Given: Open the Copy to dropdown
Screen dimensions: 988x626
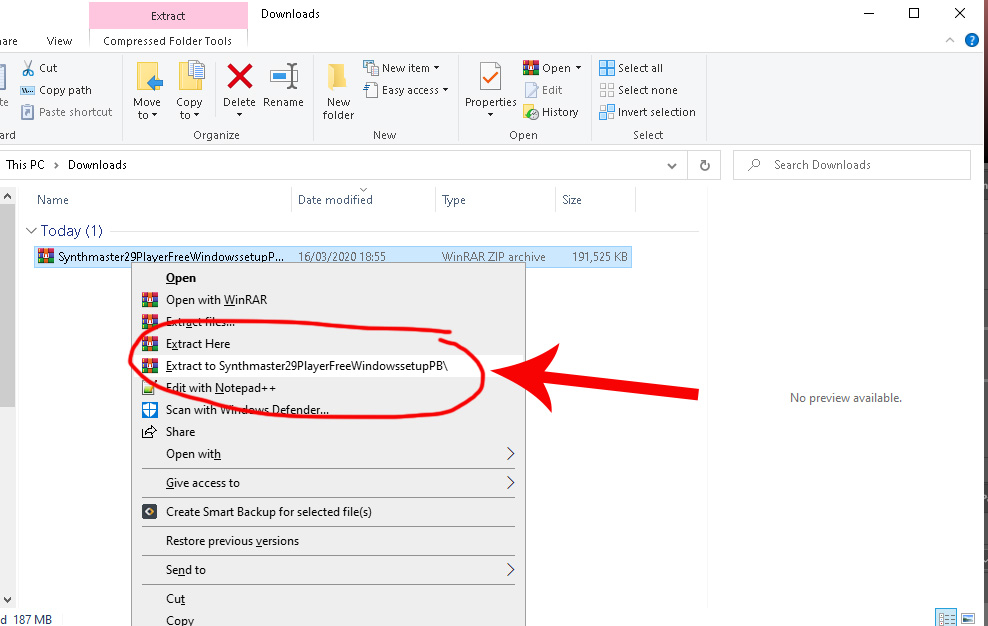Looking at the screenshot, I should (189, 90).
